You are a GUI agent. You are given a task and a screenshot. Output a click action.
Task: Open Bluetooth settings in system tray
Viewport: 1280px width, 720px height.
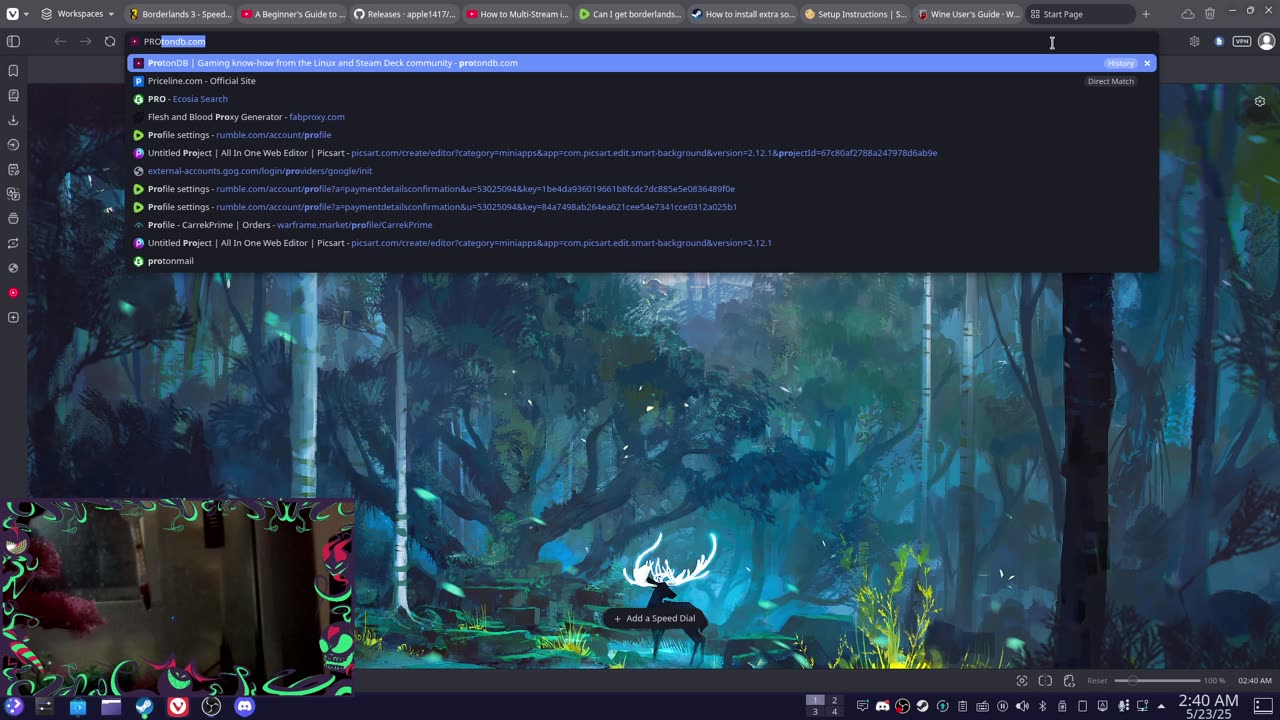point(1042,706)
